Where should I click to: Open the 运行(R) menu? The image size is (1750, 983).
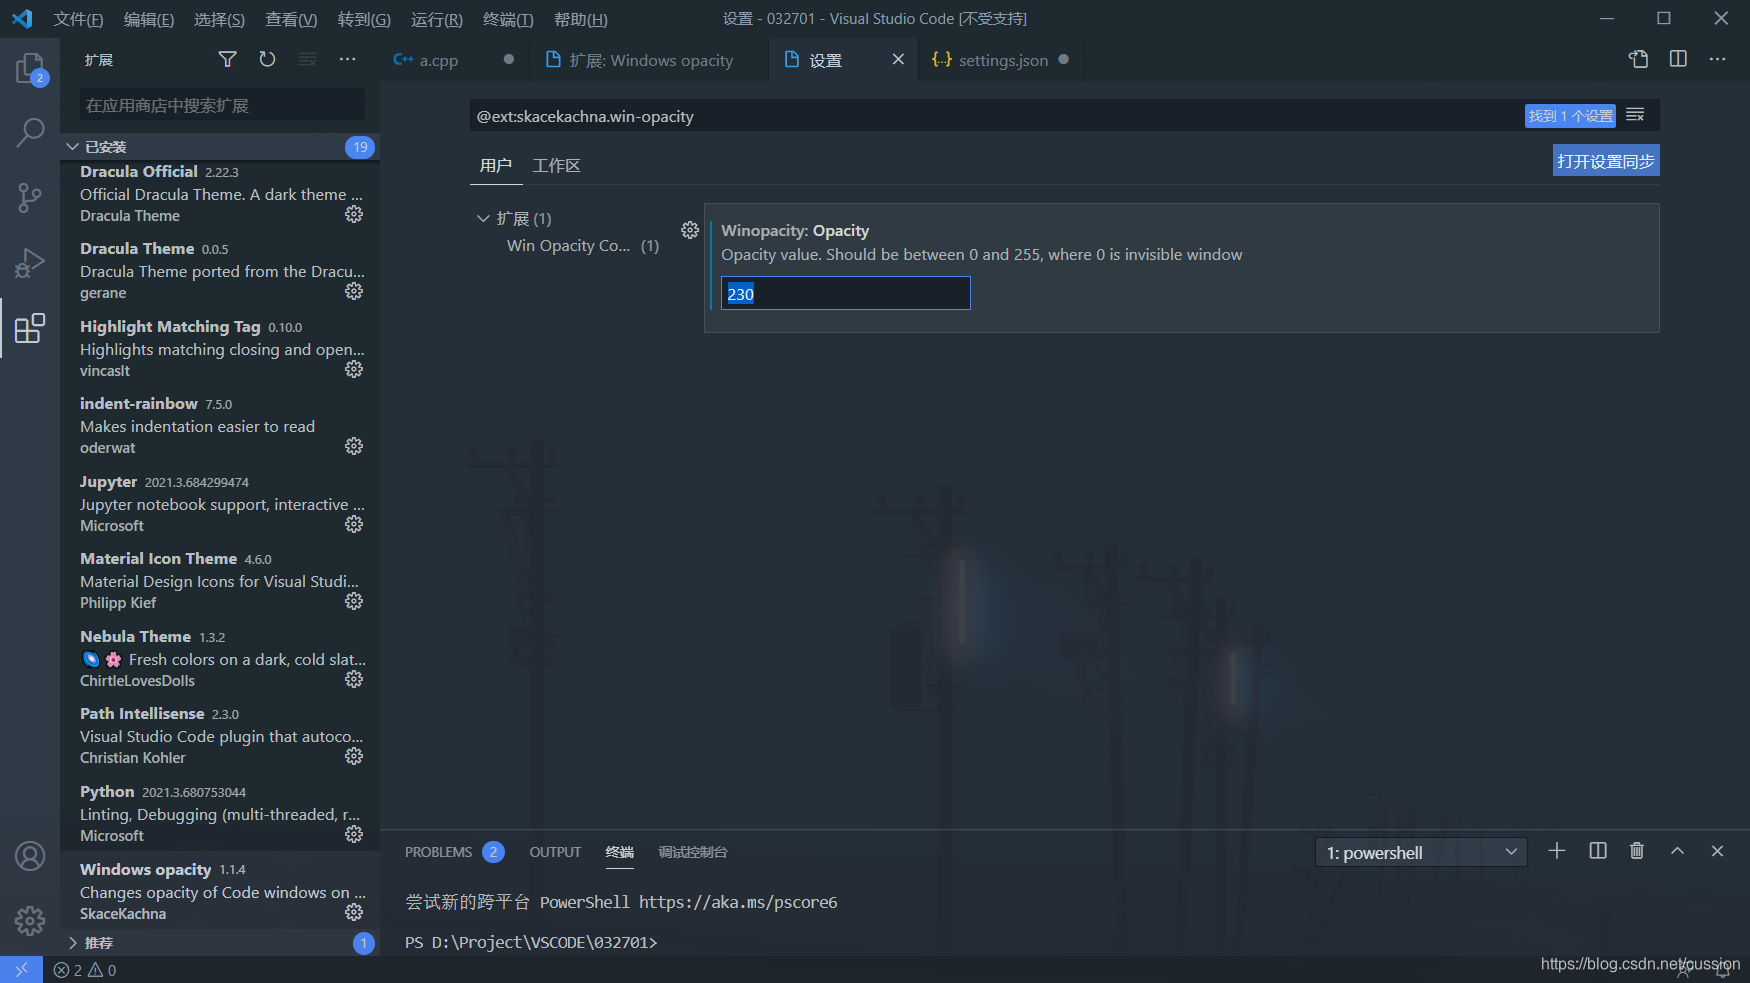437,19
